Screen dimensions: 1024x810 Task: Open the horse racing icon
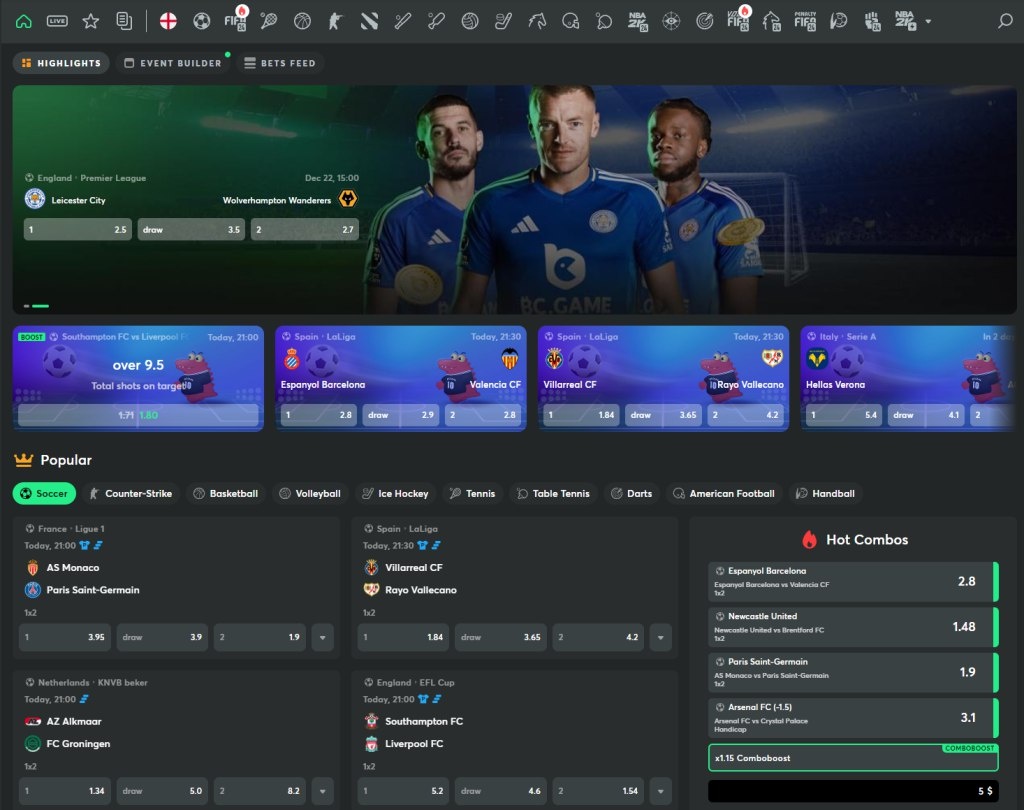tap(537, 21)
